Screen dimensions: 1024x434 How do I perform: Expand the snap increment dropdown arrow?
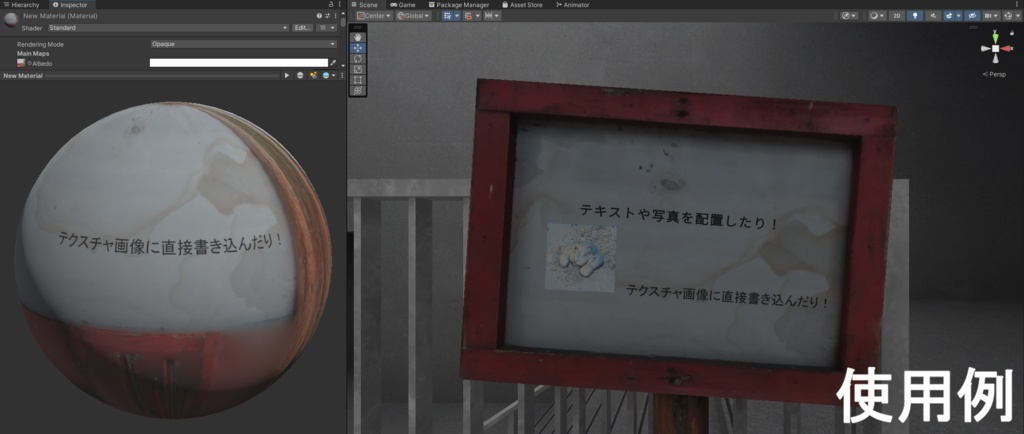click(x=478, y=16)
